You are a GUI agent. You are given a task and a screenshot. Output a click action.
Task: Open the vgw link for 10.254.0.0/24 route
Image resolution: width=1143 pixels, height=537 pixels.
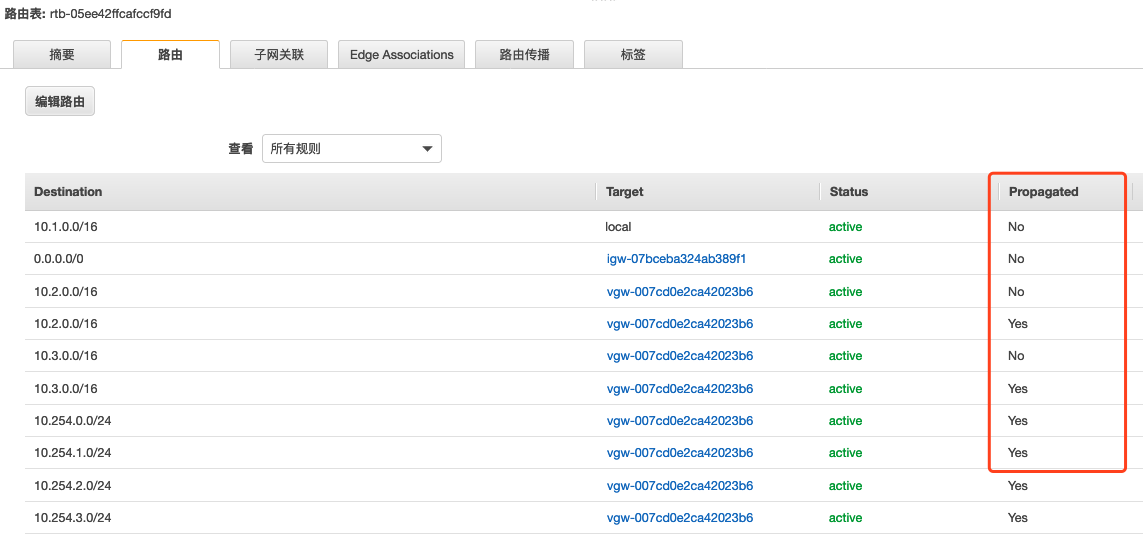point(679,420)
